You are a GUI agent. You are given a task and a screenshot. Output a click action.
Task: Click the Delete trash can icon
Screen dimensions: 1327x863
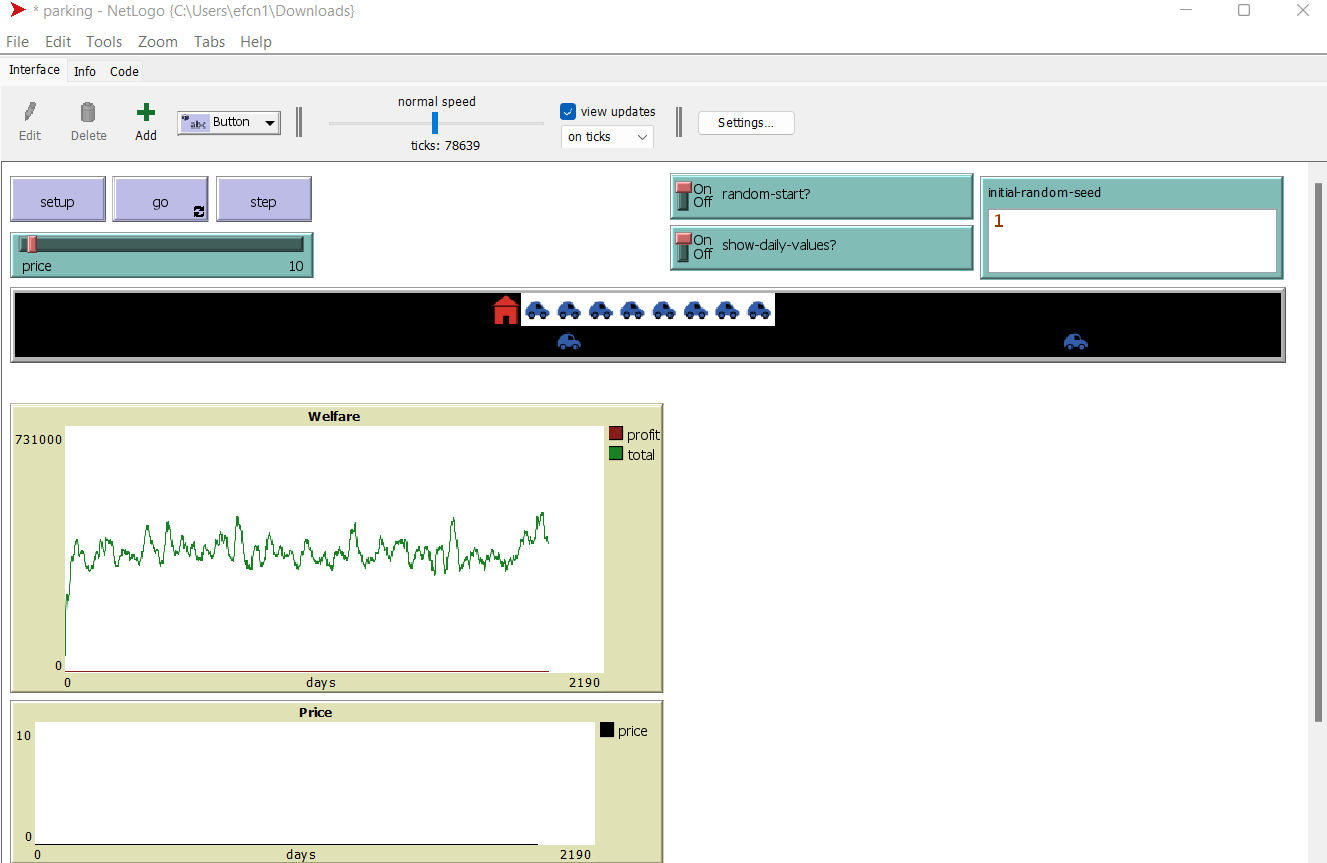point(88,112)
